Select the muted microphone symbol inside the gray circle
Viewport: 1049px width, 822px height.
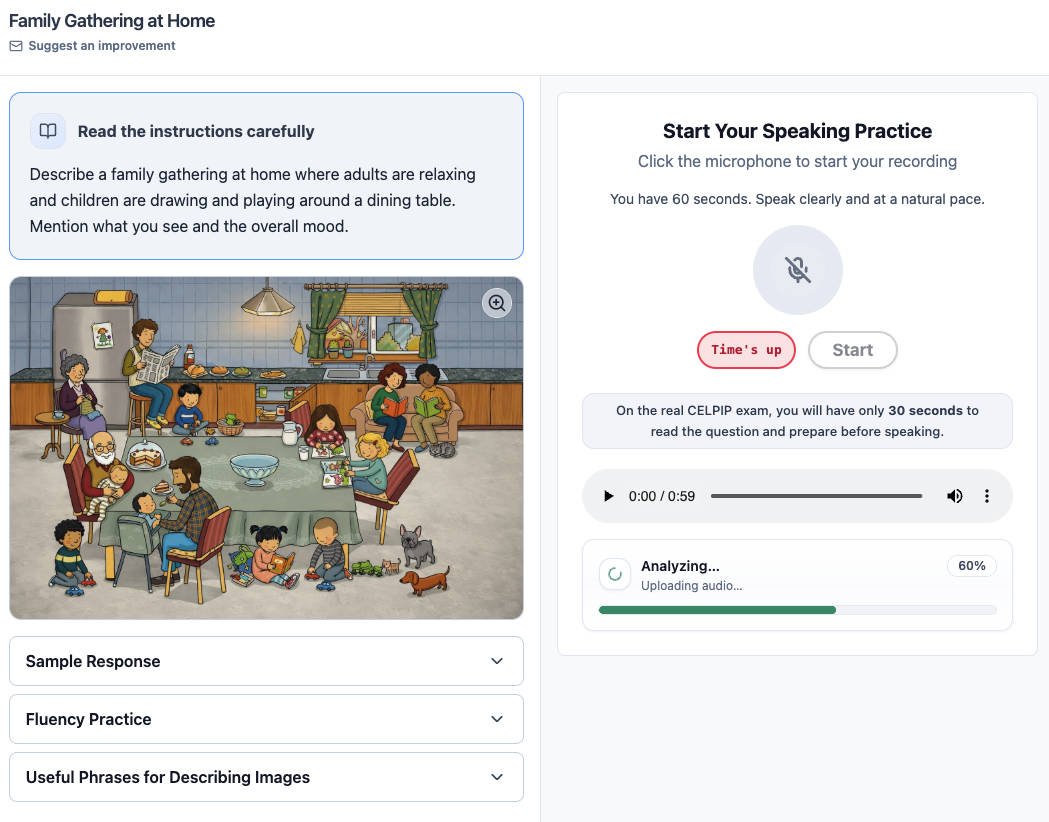[797, 270]
